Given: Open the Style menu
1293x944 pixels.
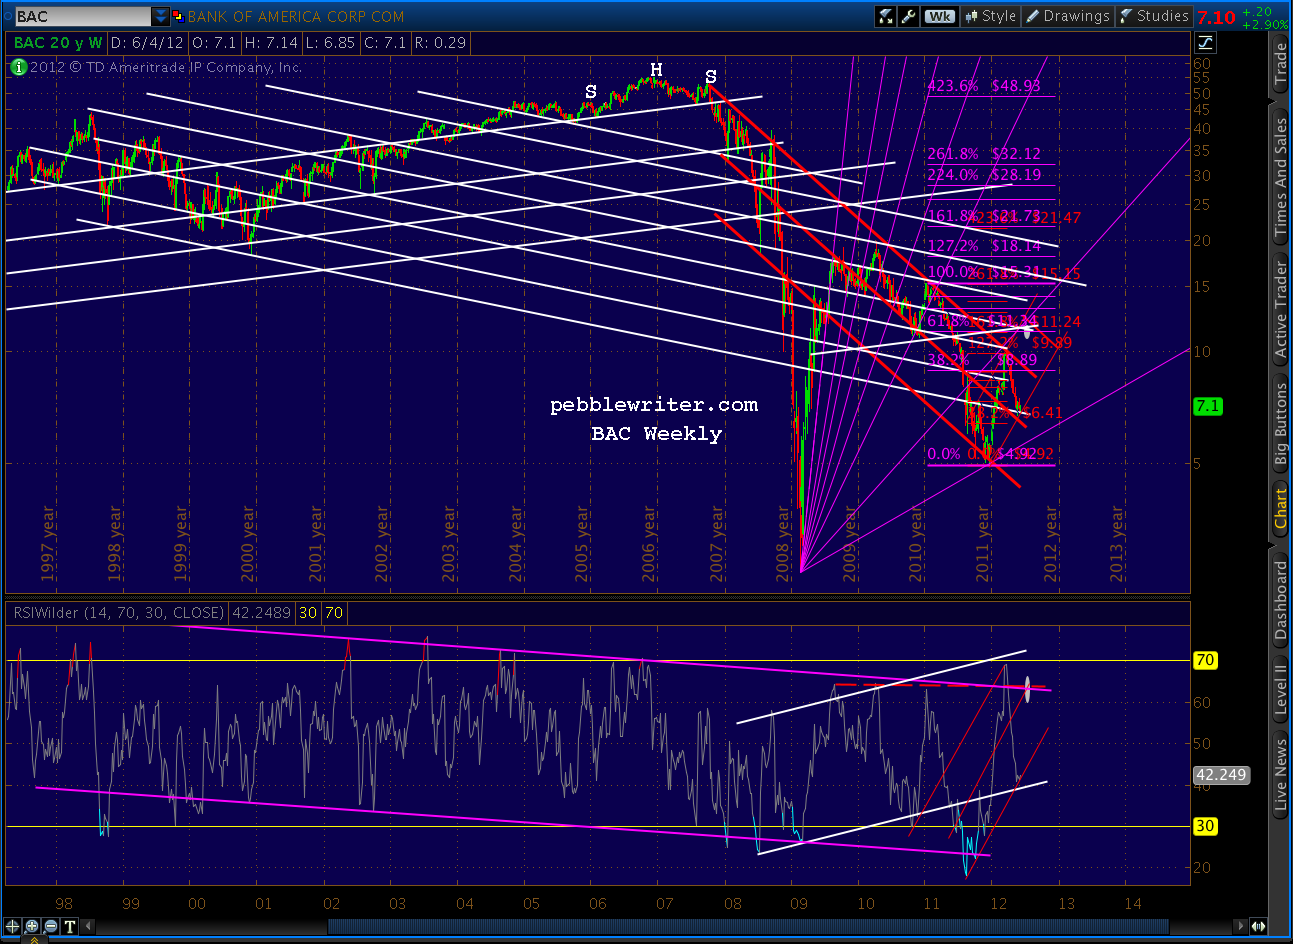Looking at the screenshot, I should pos(990,16).
